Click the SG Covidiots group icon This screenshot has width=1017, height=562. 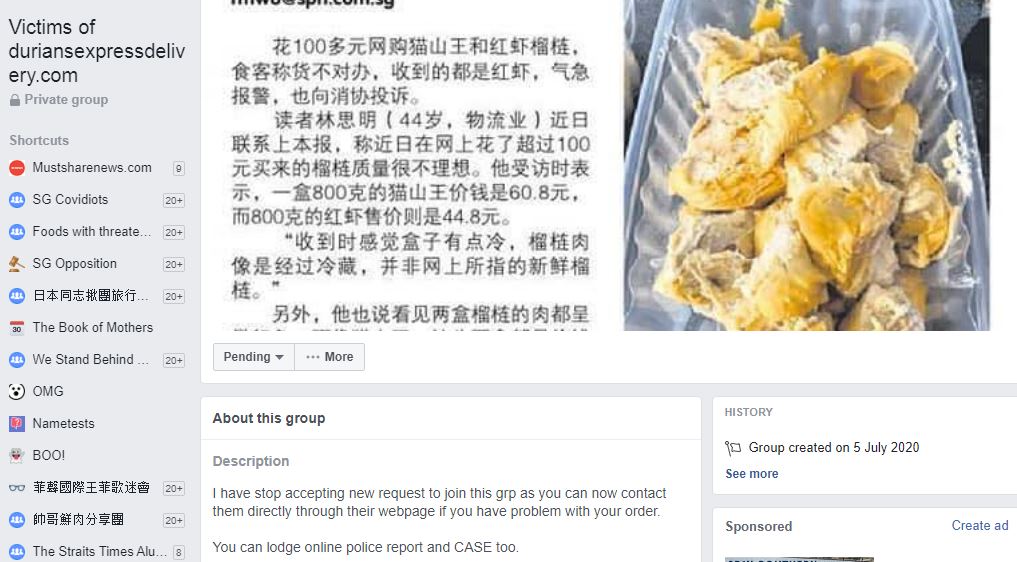pos(17,200)
